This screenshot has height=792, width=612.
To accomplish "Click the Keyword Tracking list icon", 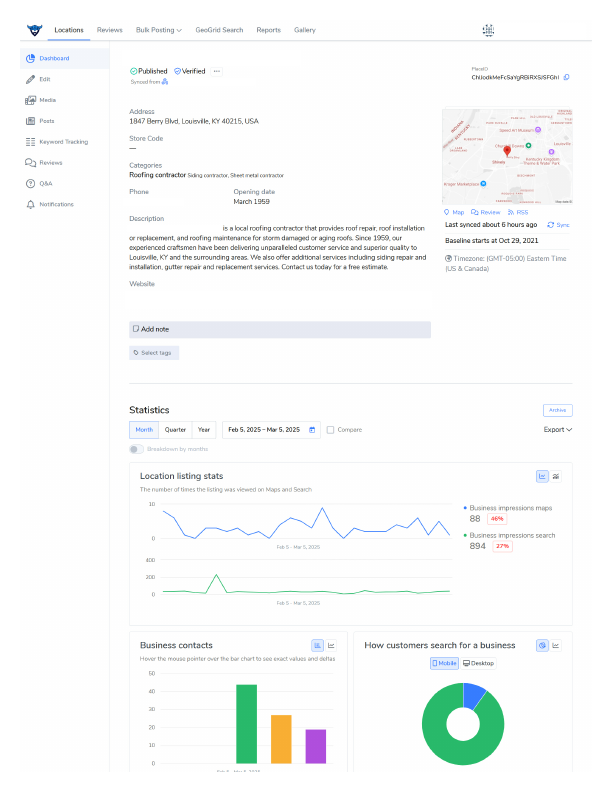I will coord(30,142).
